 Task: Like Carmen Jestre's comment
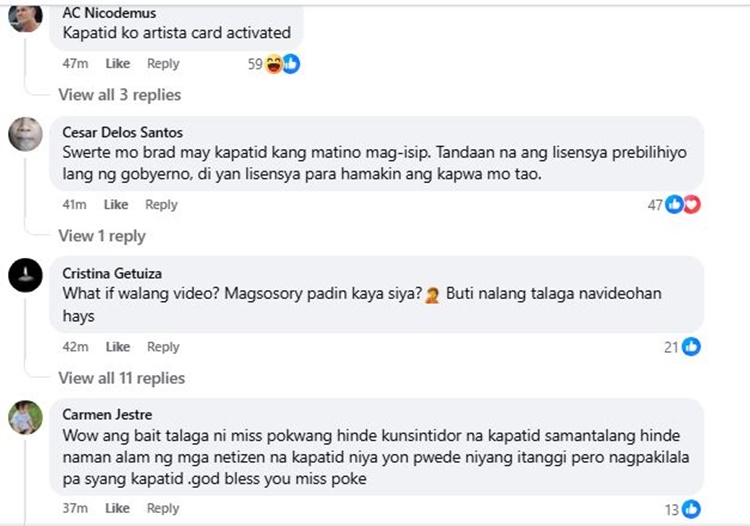tap(118, 508)
